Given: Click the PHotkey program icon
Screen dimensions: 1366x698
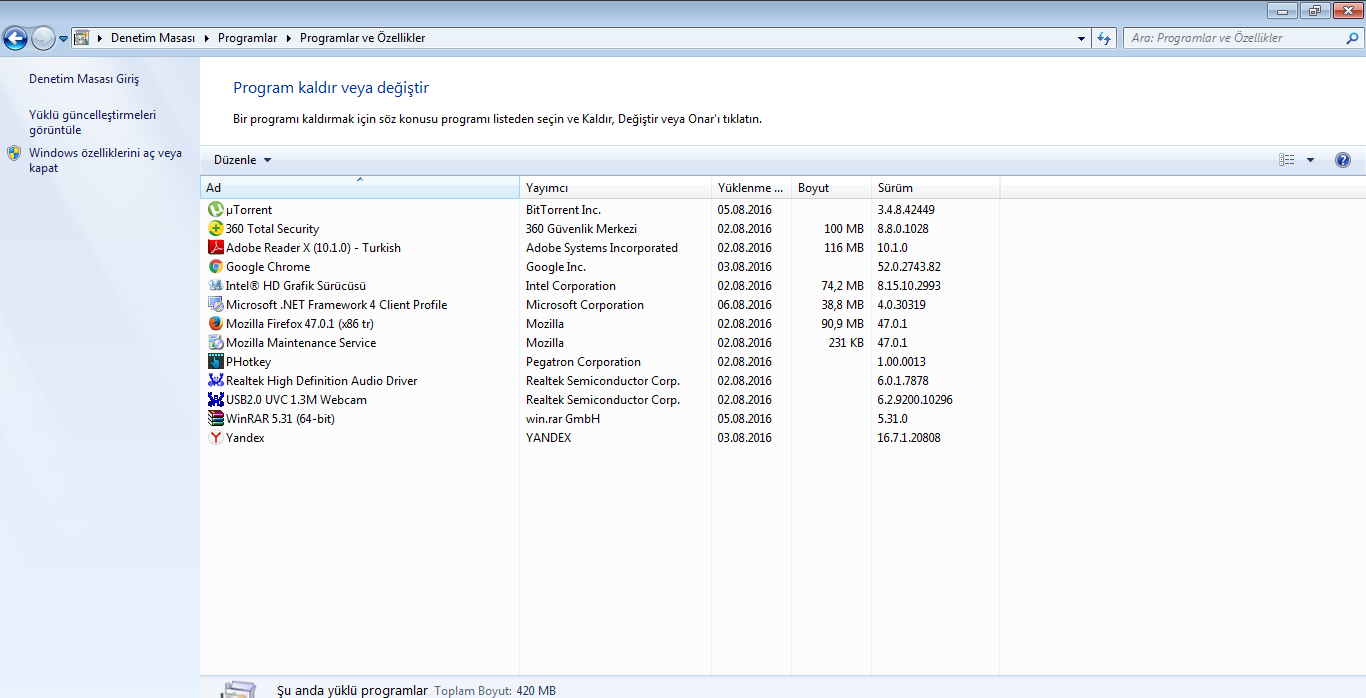Looking at the screenshot, I should pos(216,362).
